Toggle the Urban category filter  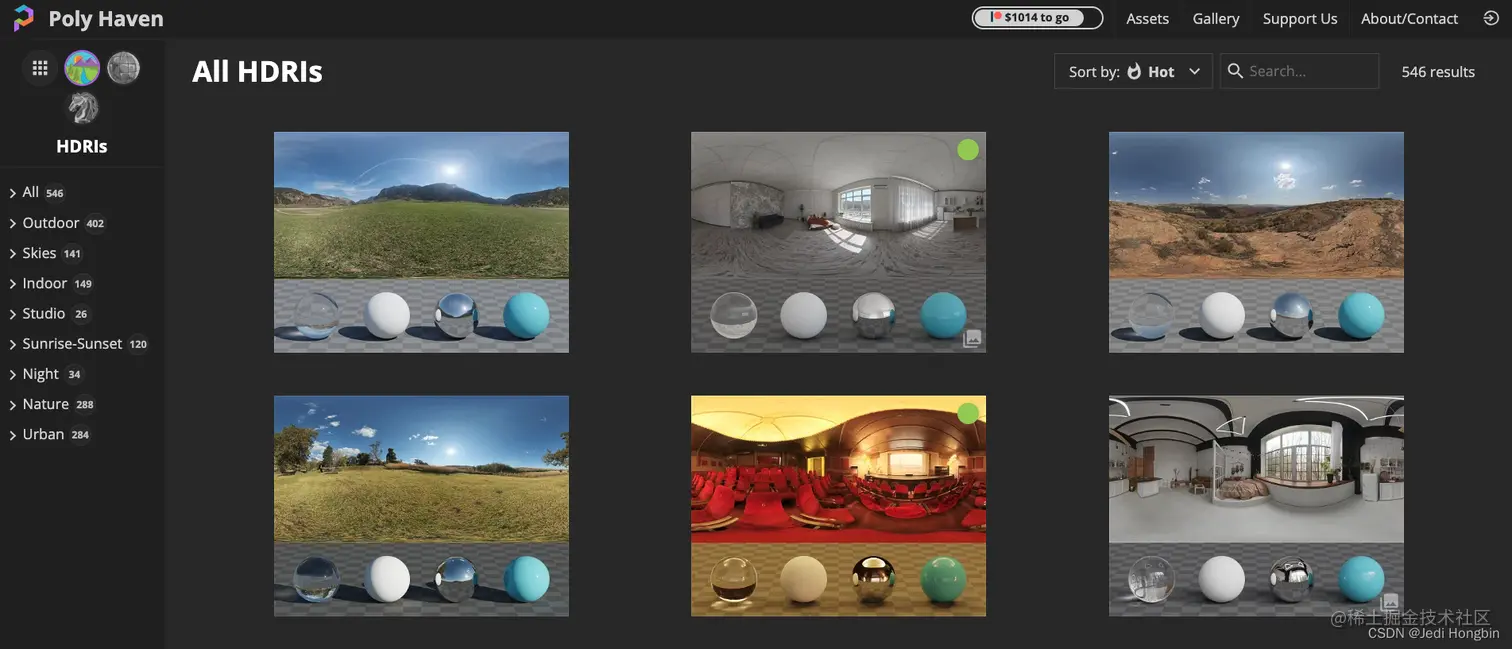click(x=43, y=434)
